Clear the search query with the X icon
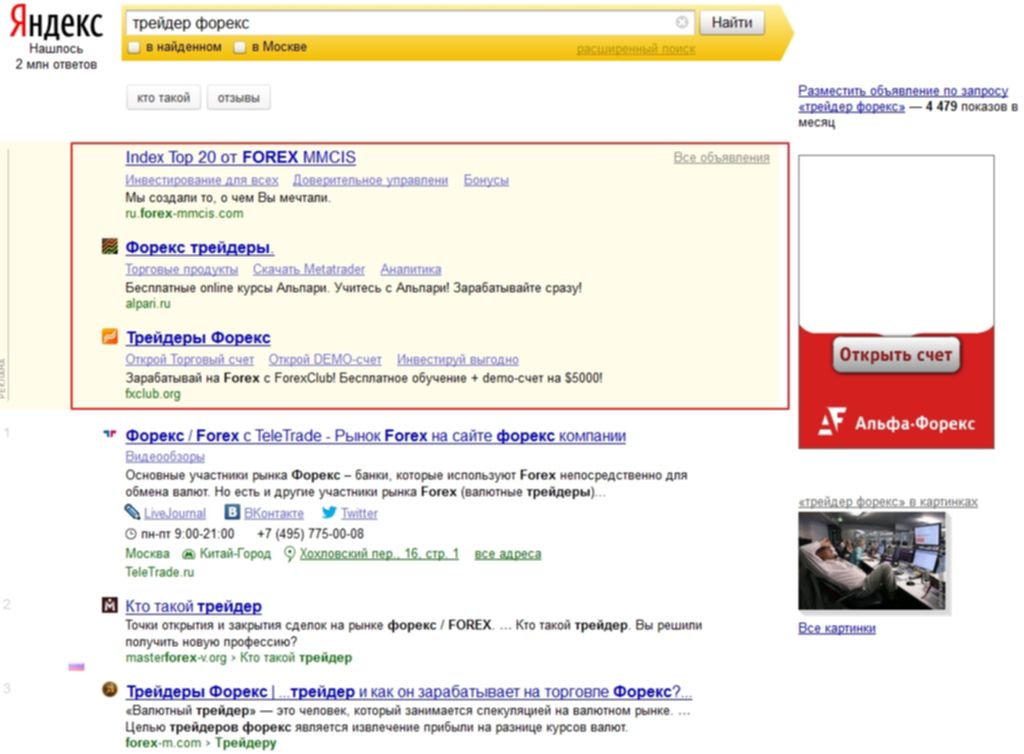The width and height of the screenshot is (1024, 754). (x=682, y=22)
